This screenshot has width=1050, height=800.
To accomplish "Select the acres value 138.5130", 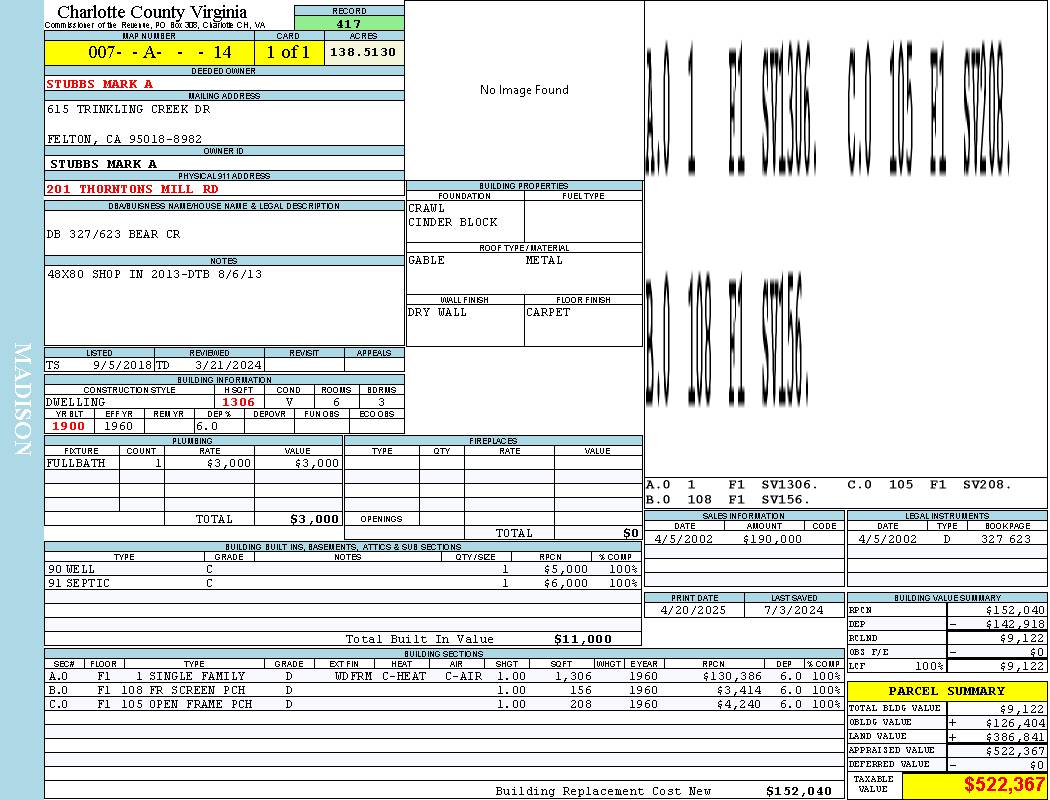I will (x=363, y=52).
